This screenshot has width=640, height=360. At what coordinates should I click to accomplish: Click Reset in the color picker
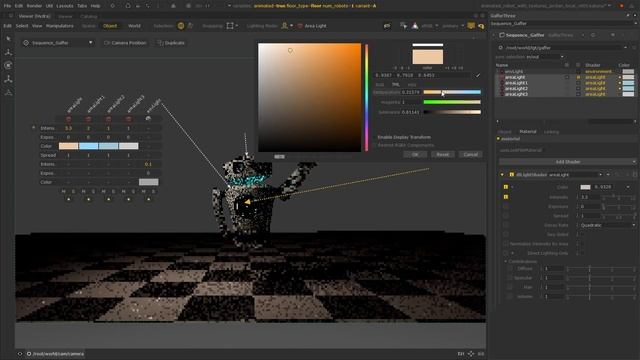tap(442, 155)
